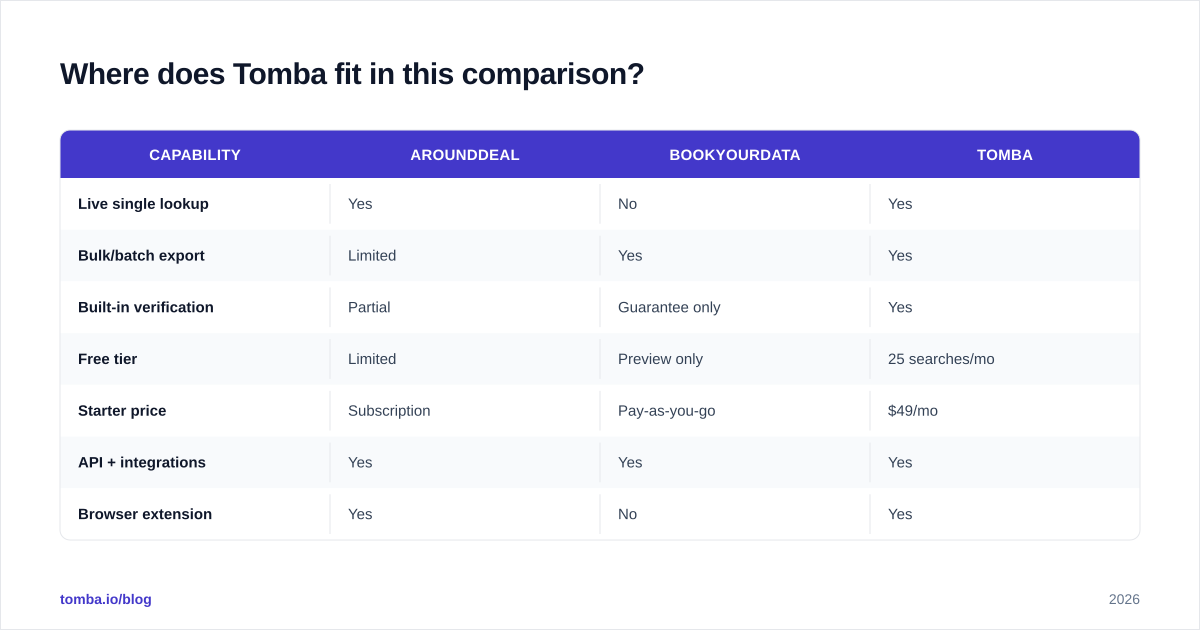
Task: Click AroundDeal's Subscription cell
Action: click(389, 411)
